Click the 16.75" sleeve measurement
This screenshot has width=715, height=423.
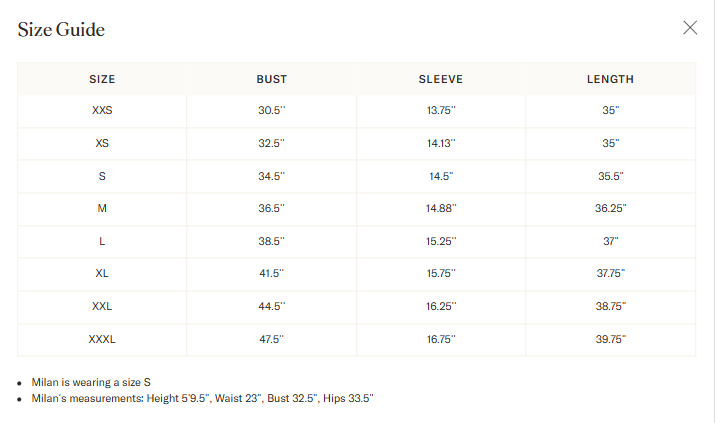coord(441,339)
